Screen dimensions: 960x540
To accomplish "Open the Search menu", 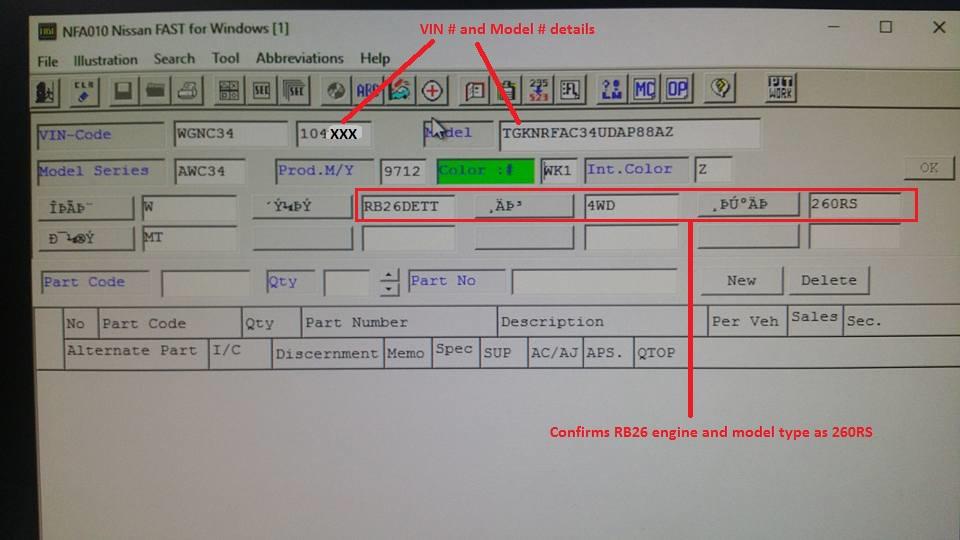I will click(174, 59).
